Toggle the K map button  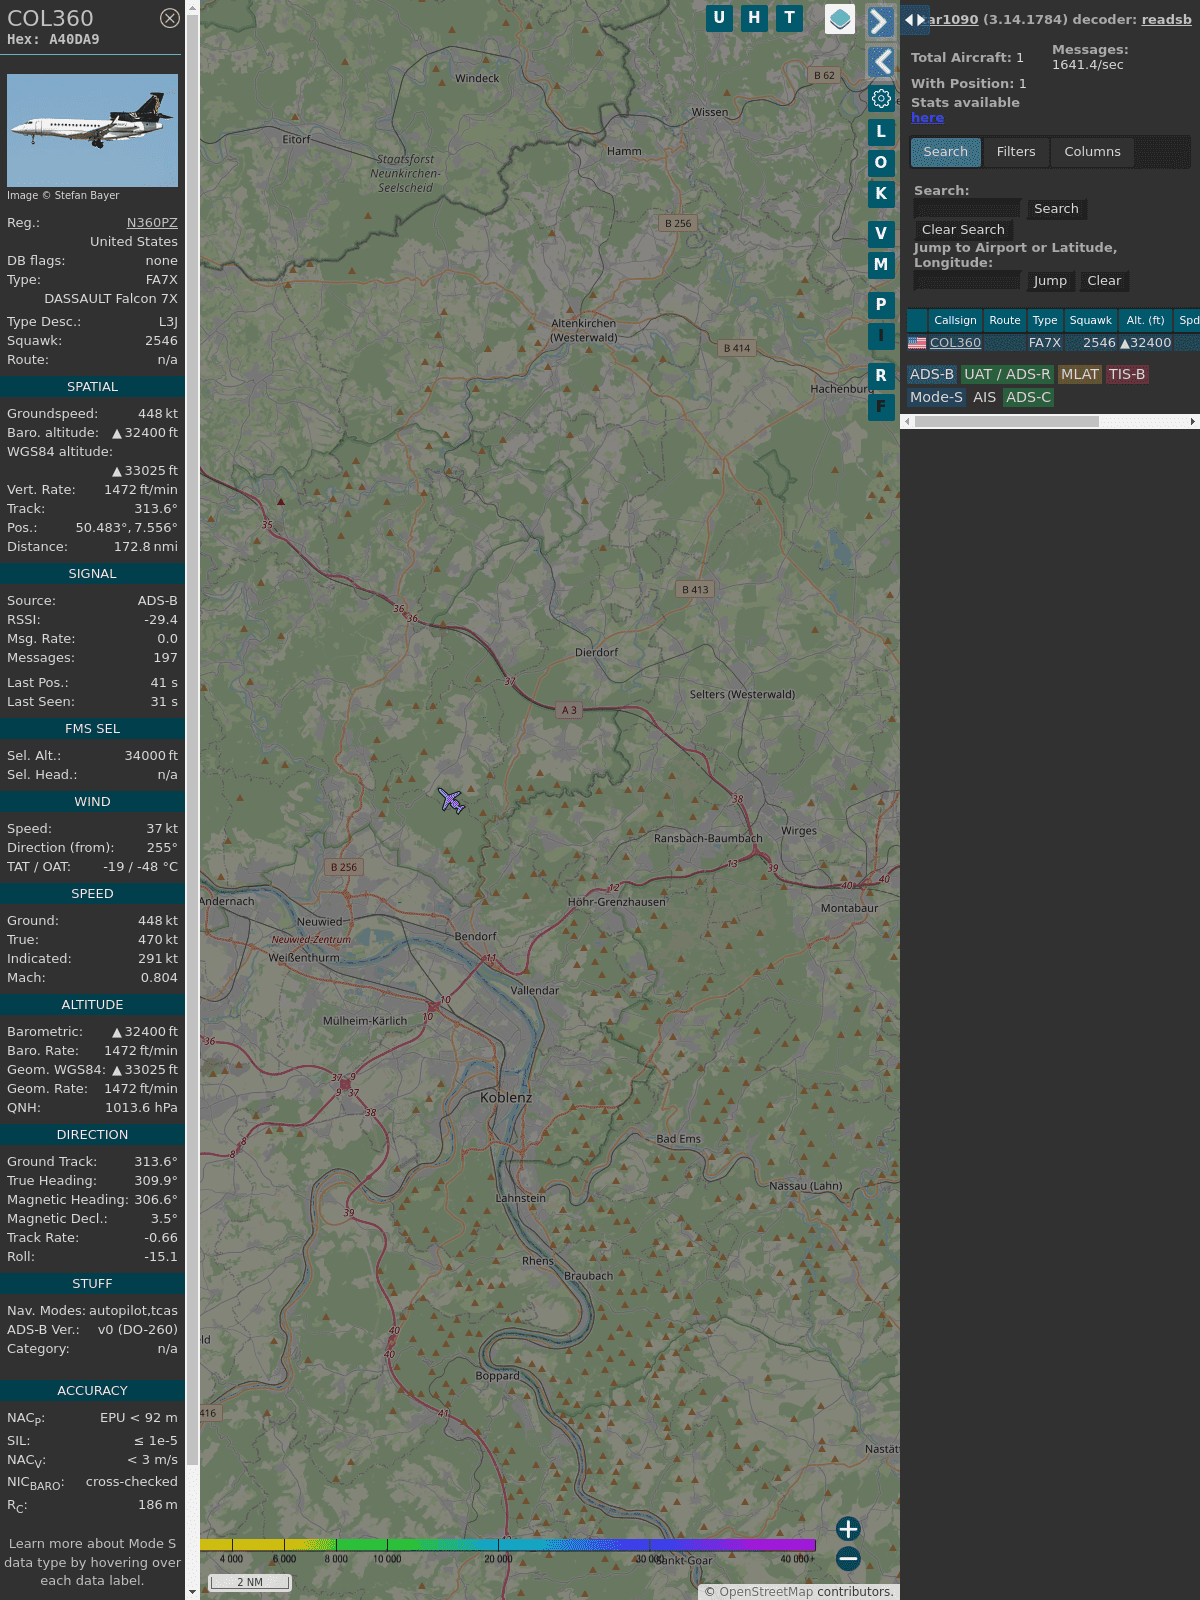(x=881, y=194)
